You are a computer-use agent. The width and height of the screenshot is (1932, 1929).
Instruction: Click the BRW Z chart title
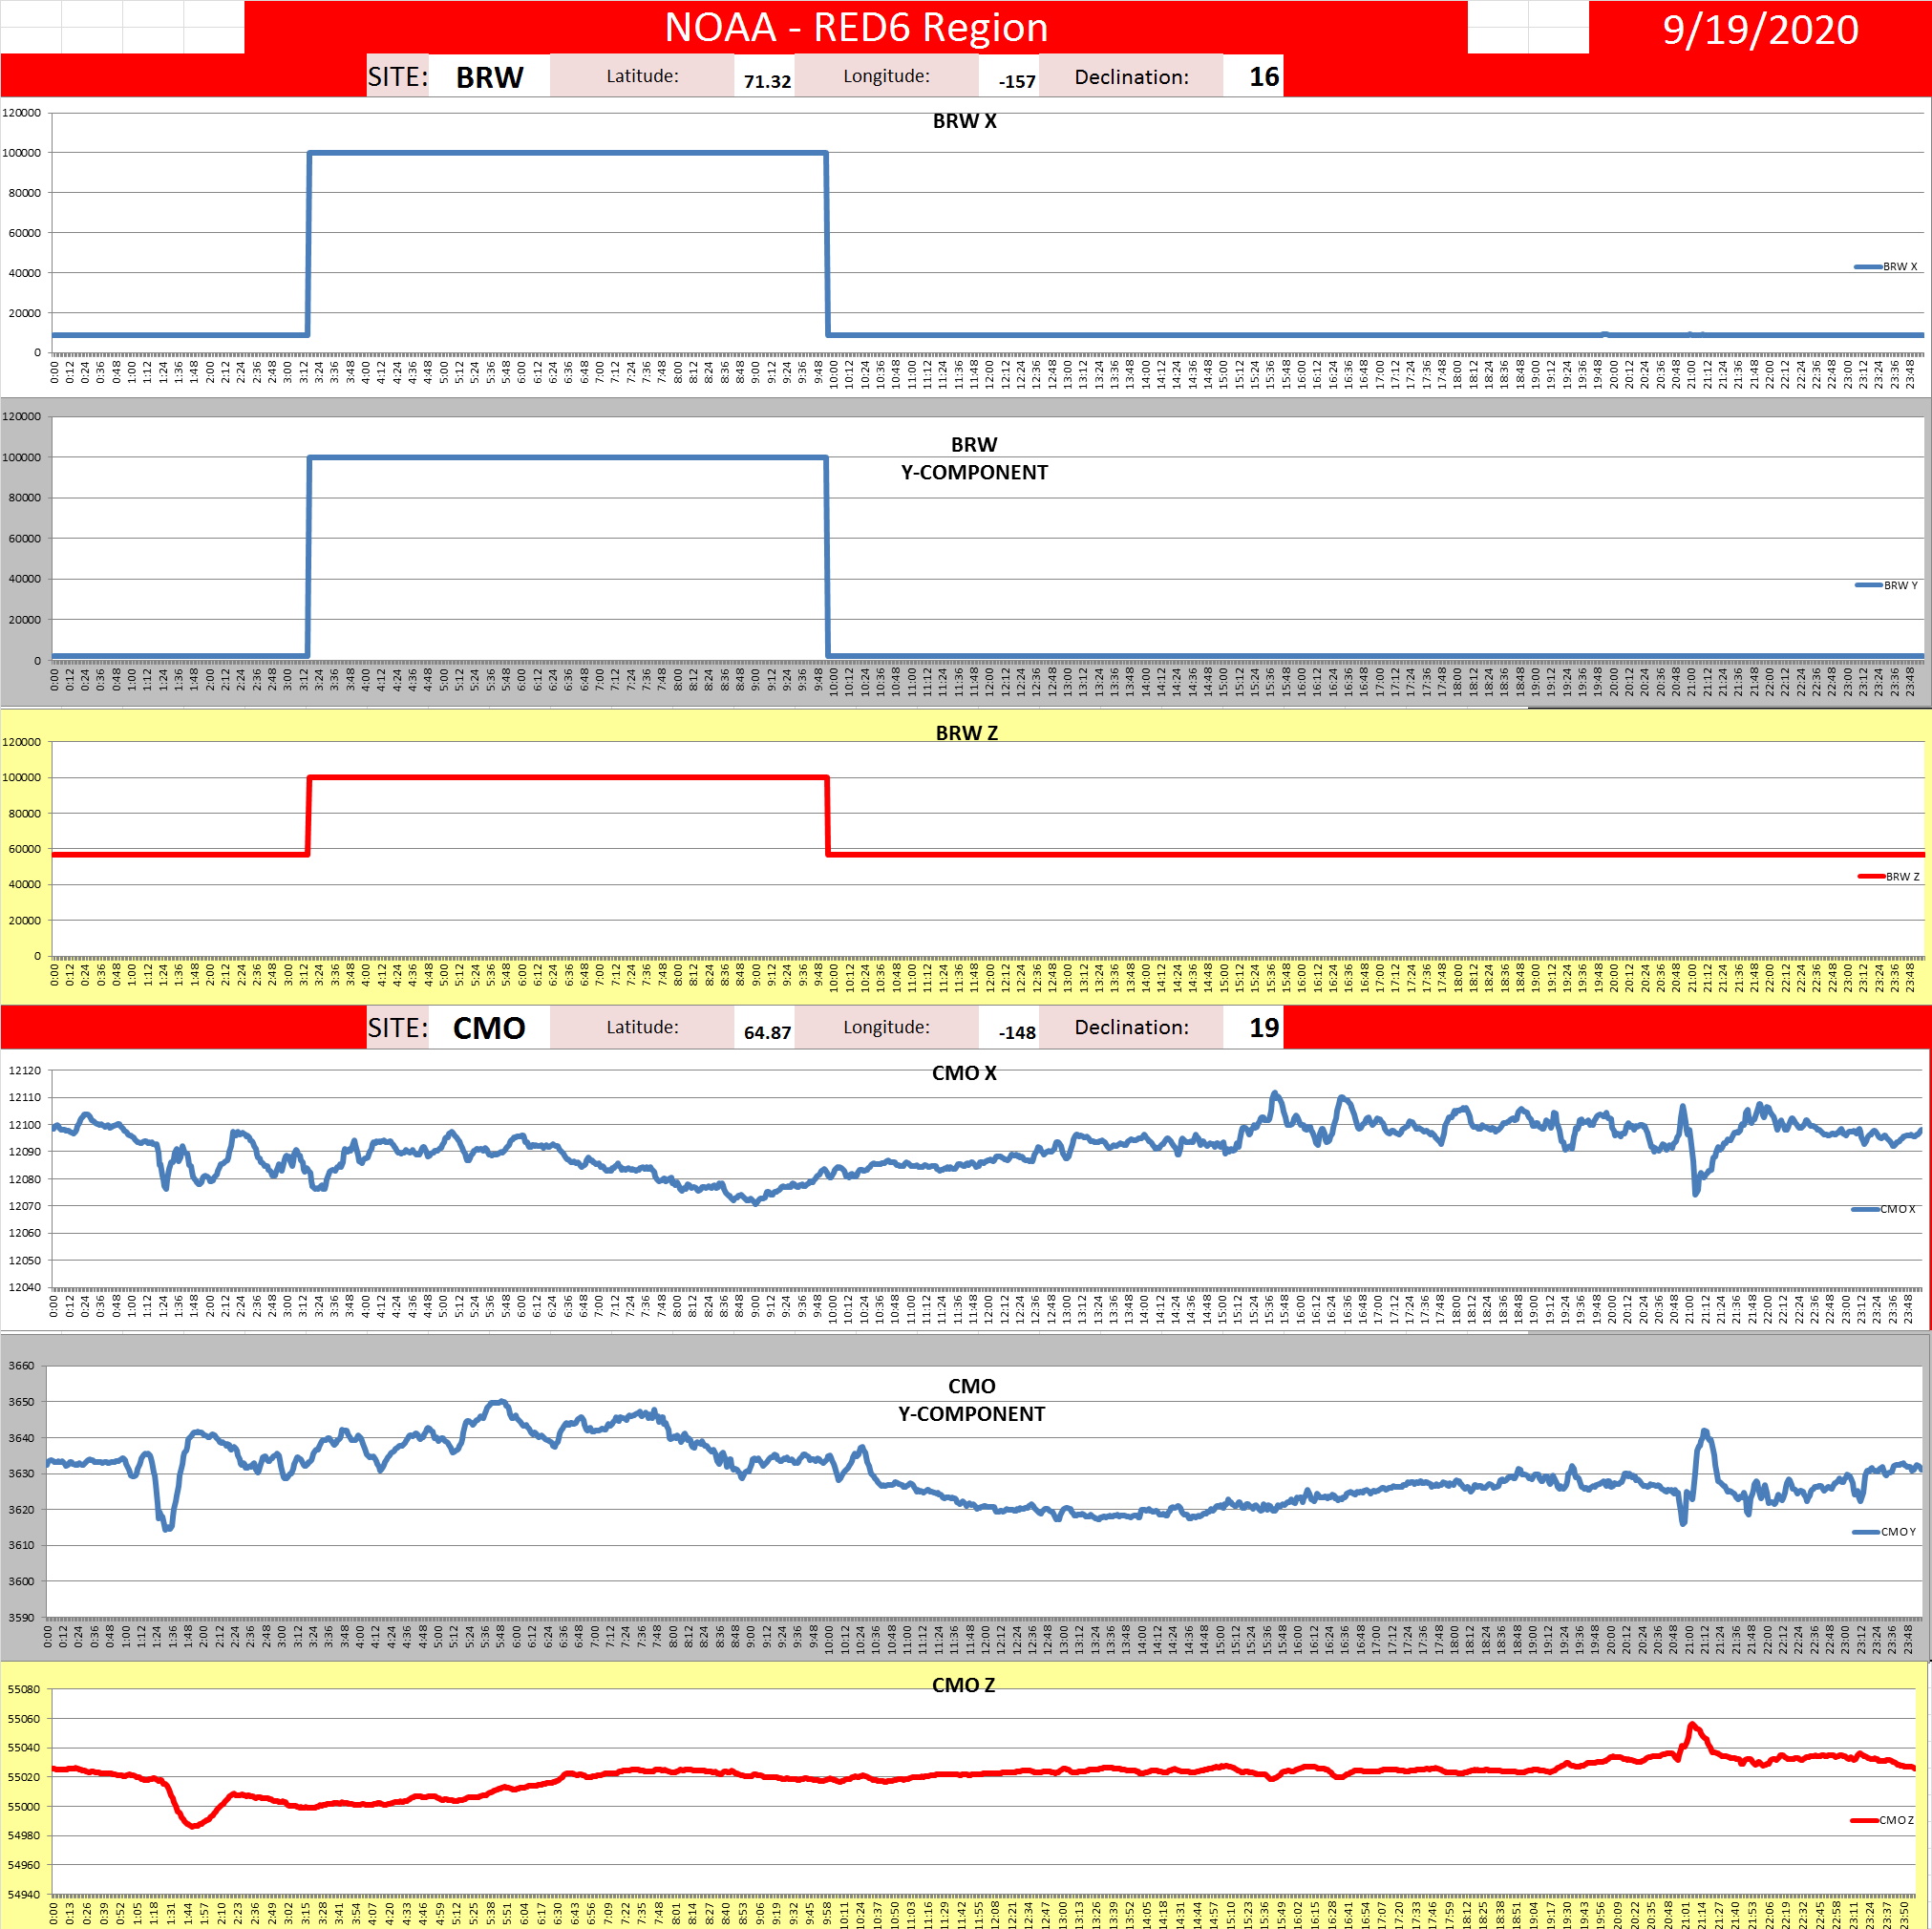(x=966, y=733)
